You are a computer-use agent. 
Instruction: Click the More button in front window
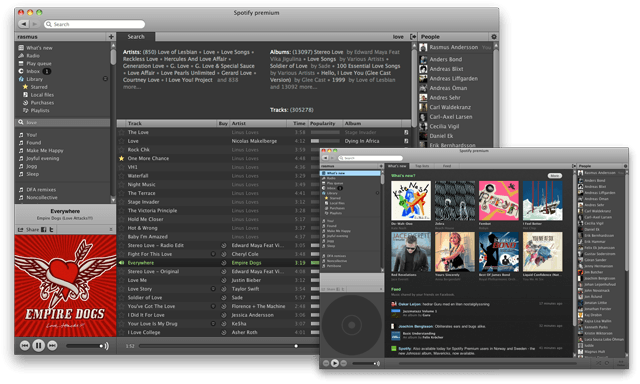click(x=555, y=176)
